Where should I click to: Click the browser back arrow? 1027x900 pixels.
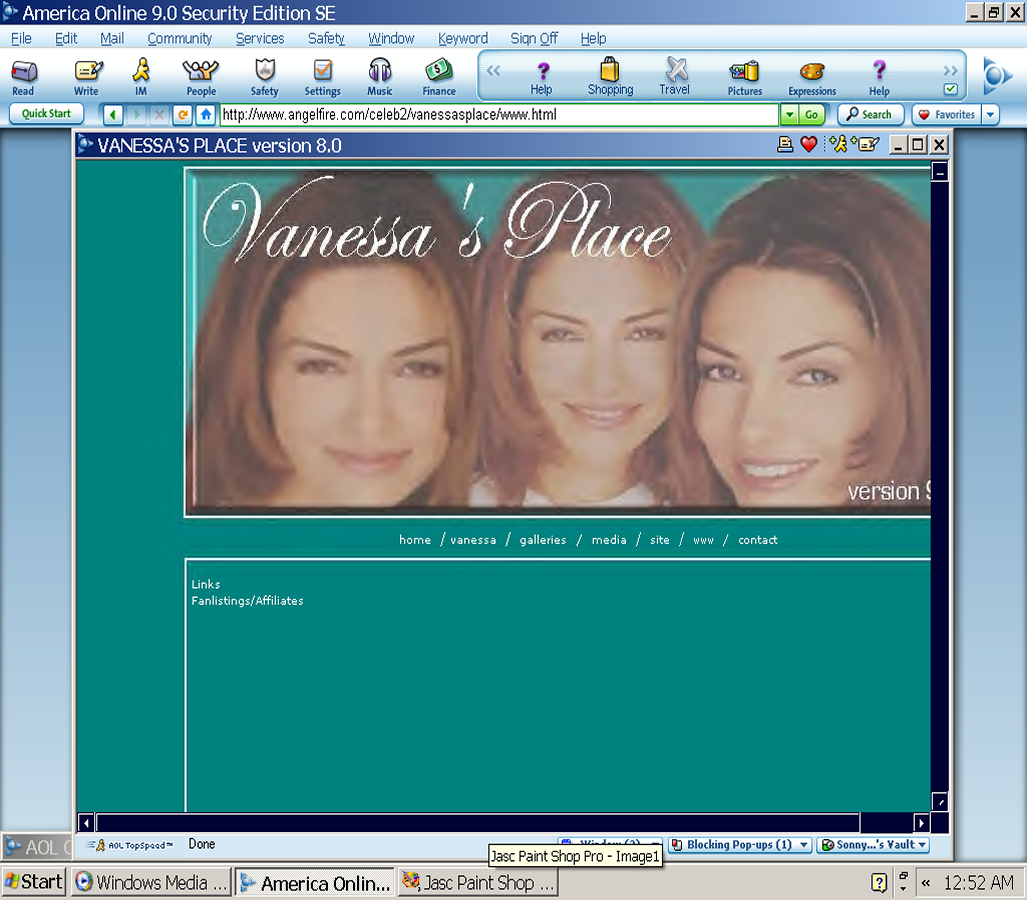pyautogui.click(x=113, y=115)
